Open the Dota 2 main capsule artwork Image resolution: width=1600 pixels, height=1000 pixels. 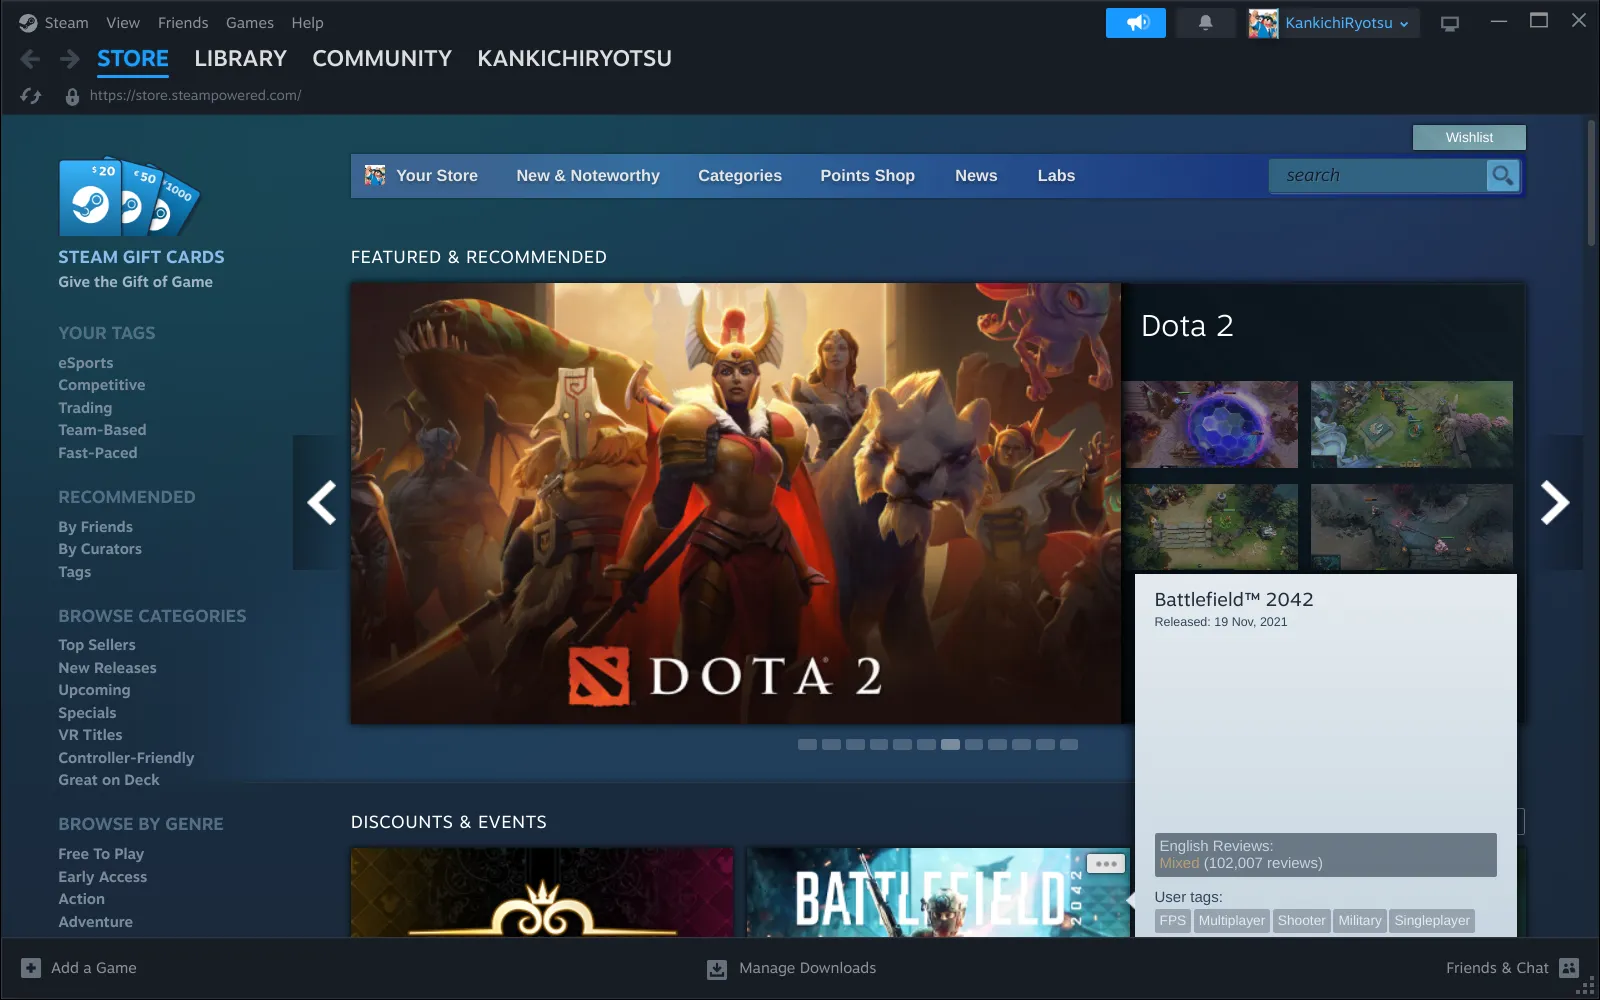point(735,503)
